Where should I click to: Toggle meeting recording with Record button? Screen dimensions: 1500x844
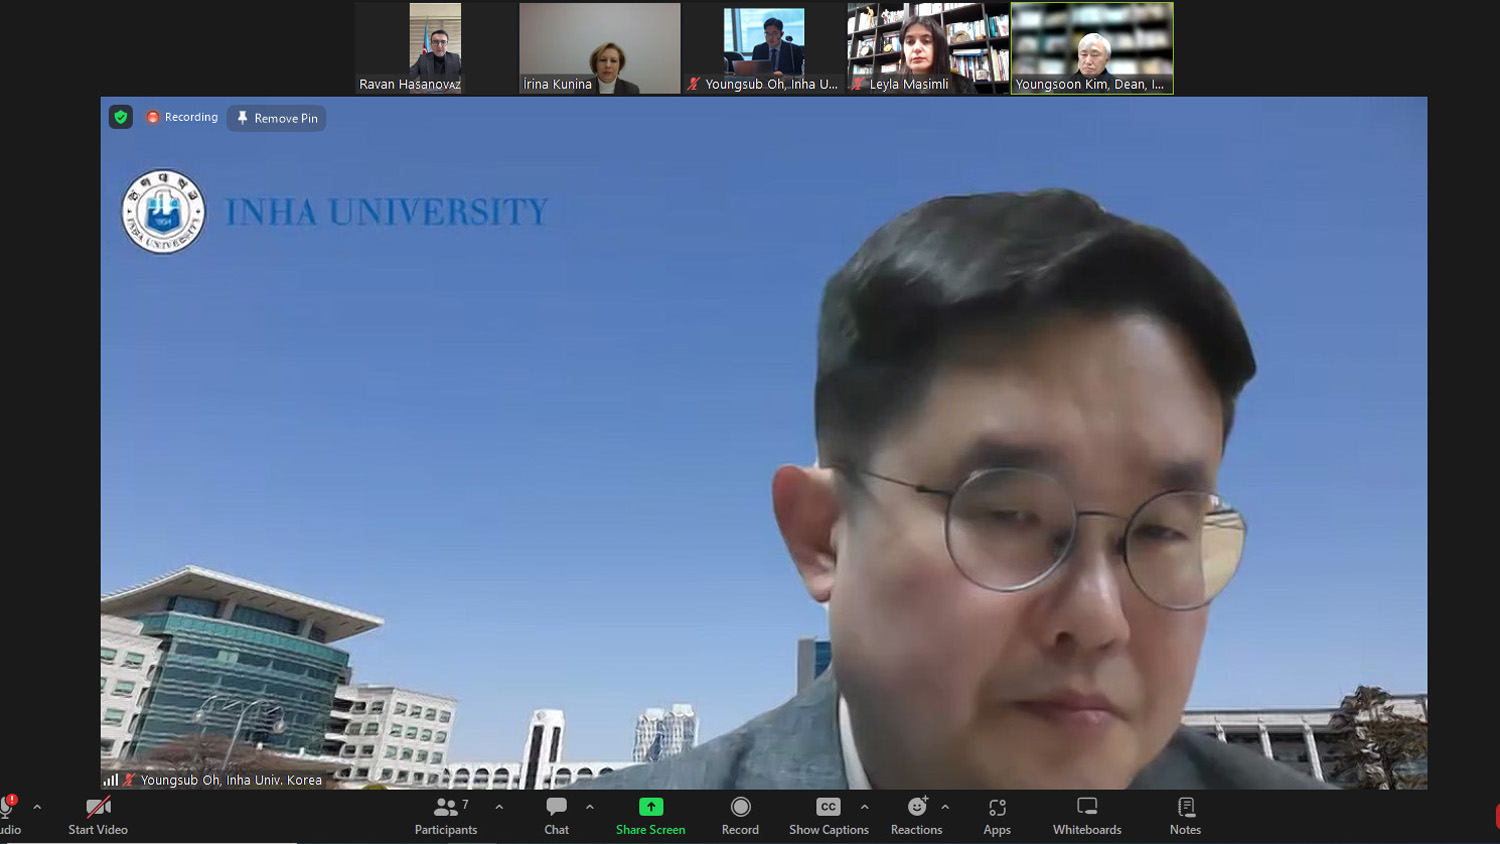tap(740, 815)
